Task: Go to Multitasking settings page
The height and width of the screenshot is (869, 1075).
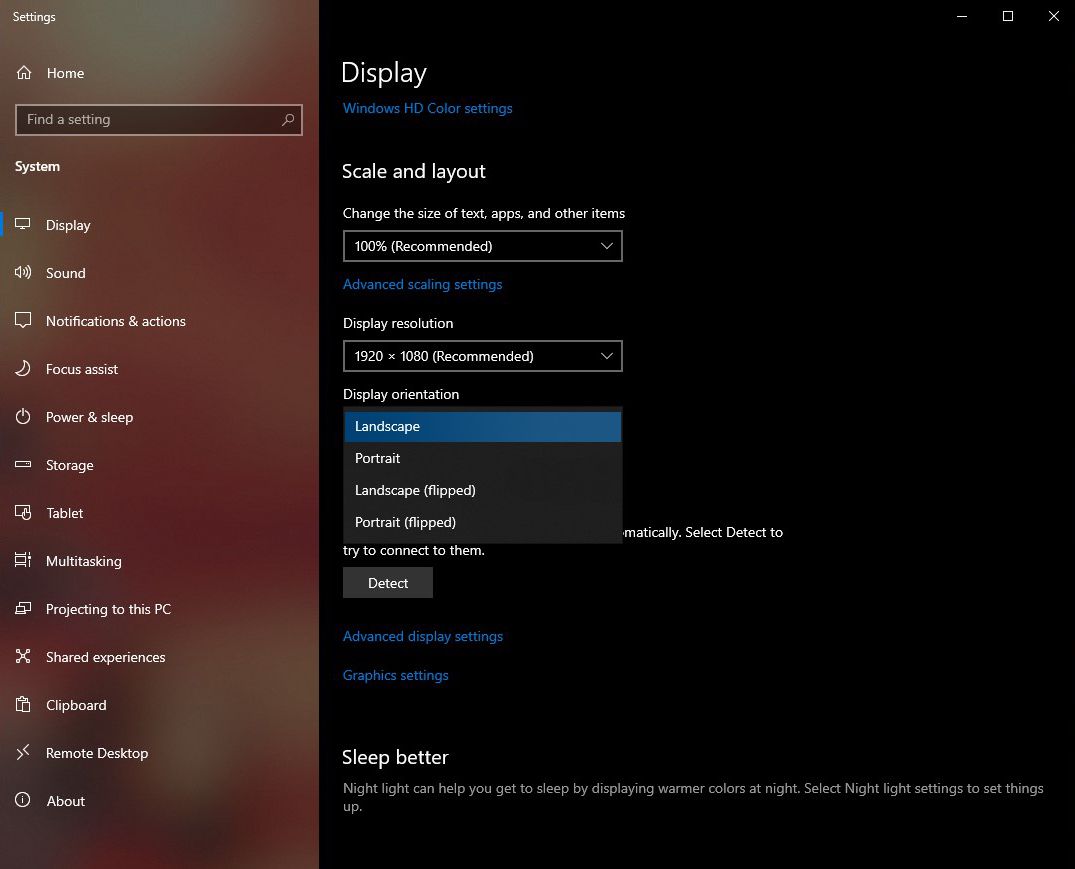Action: 83,561
